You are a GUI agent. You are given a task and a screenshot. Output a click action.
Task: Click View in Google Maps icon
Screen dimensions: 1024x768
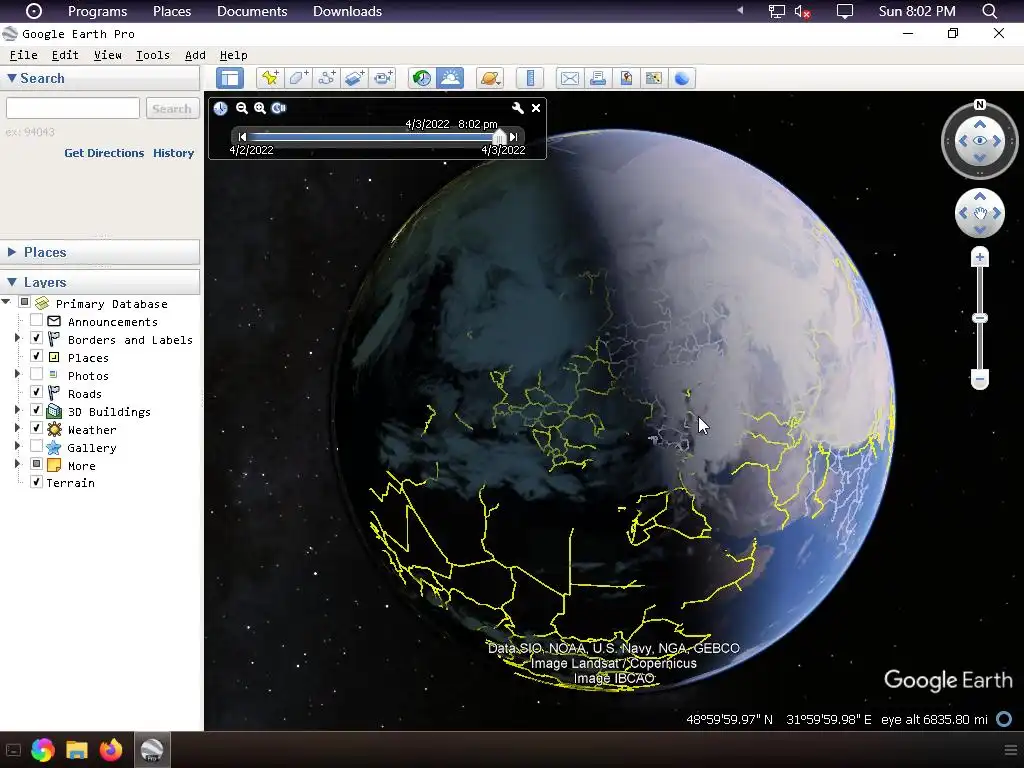[654, 78]
